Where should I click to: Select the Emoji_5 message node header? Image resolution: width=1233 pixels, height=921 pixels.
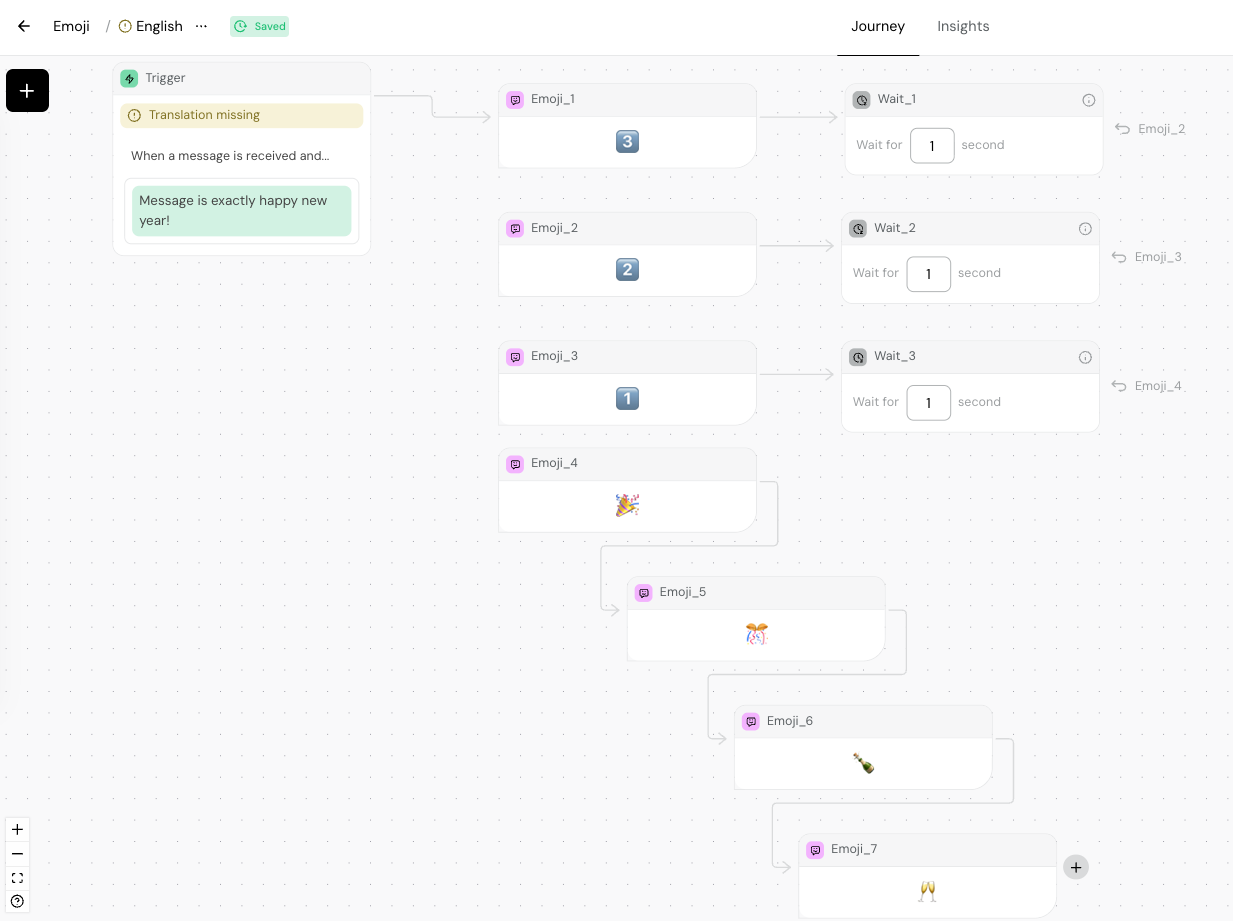click(x=756, y=592)
